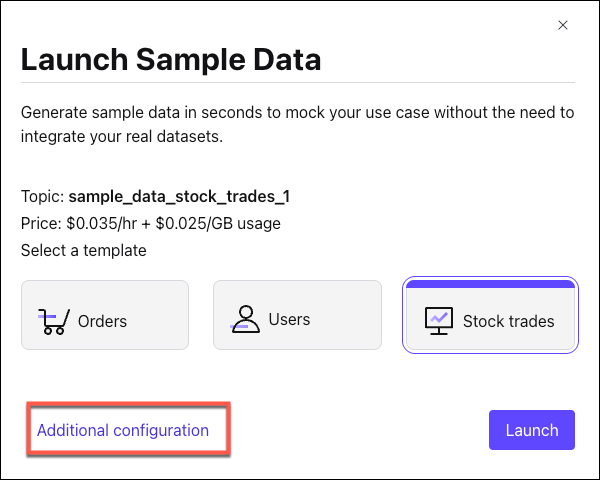
Task: Open the Additional configuration link
Action: coord(123,430)
